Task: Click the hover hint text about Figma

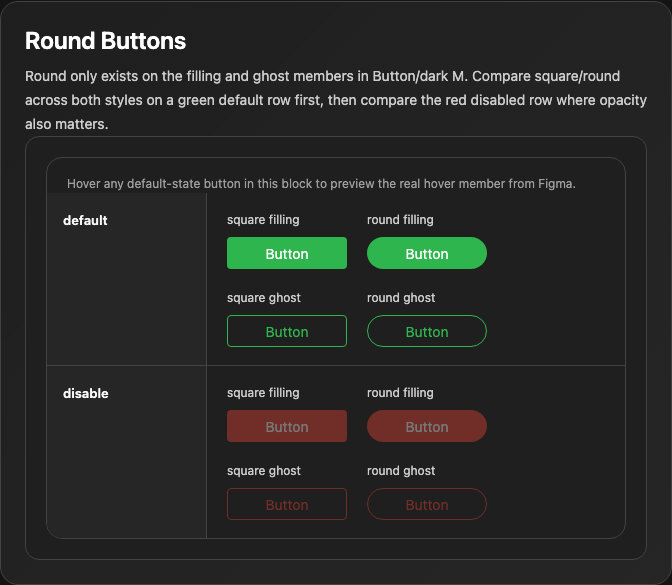Action: (321, 184)
